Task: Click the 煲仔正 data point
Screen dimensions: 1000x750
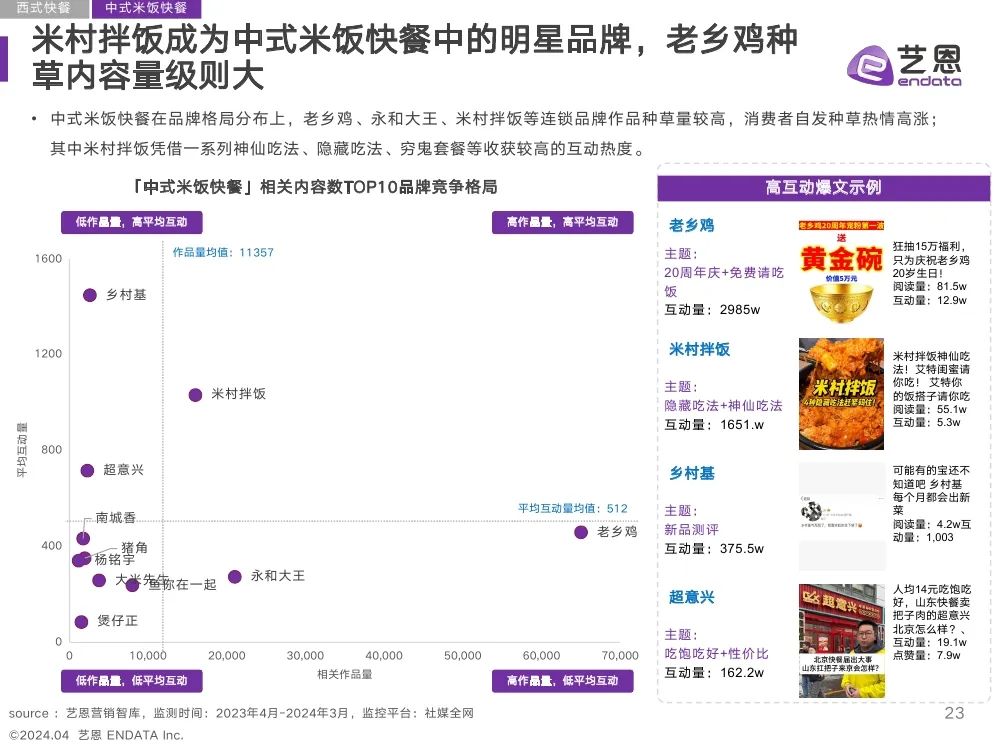Action: tap(81, 622)
